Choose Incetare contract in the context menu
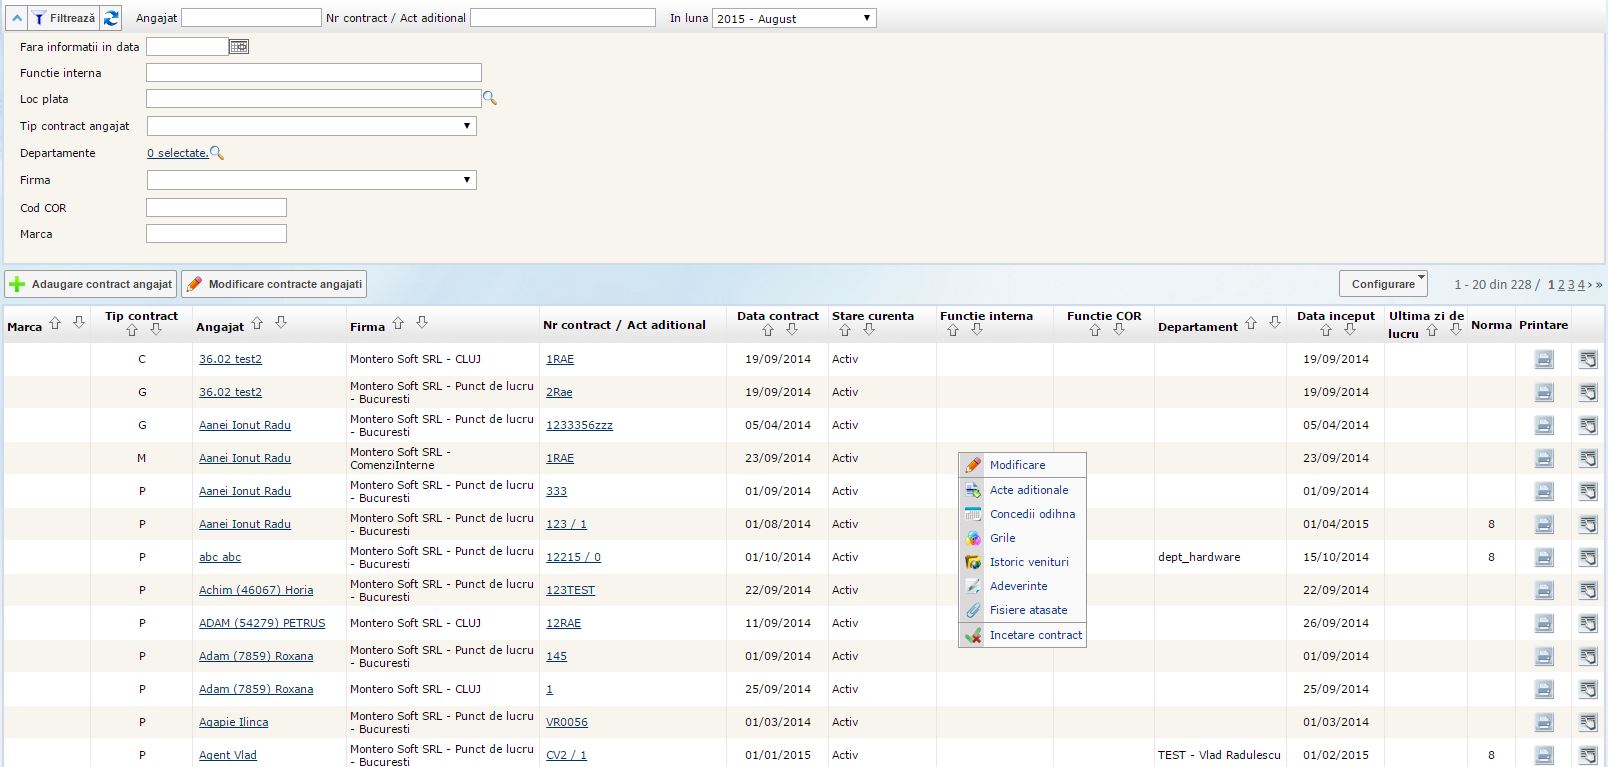1608x767 pixels. tap(1035, 635)
